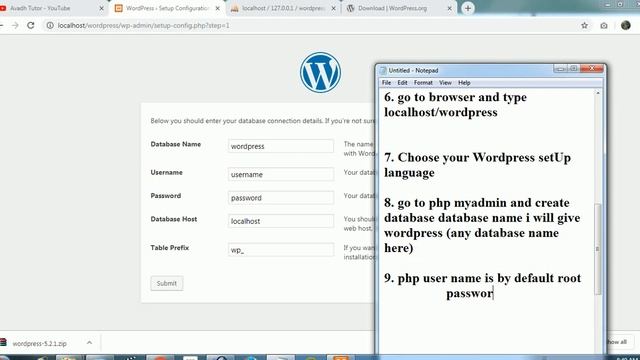This screenshot has height=360, width=640.
Task: Open Notepad Format menu
Action: [x=423, y=82]
